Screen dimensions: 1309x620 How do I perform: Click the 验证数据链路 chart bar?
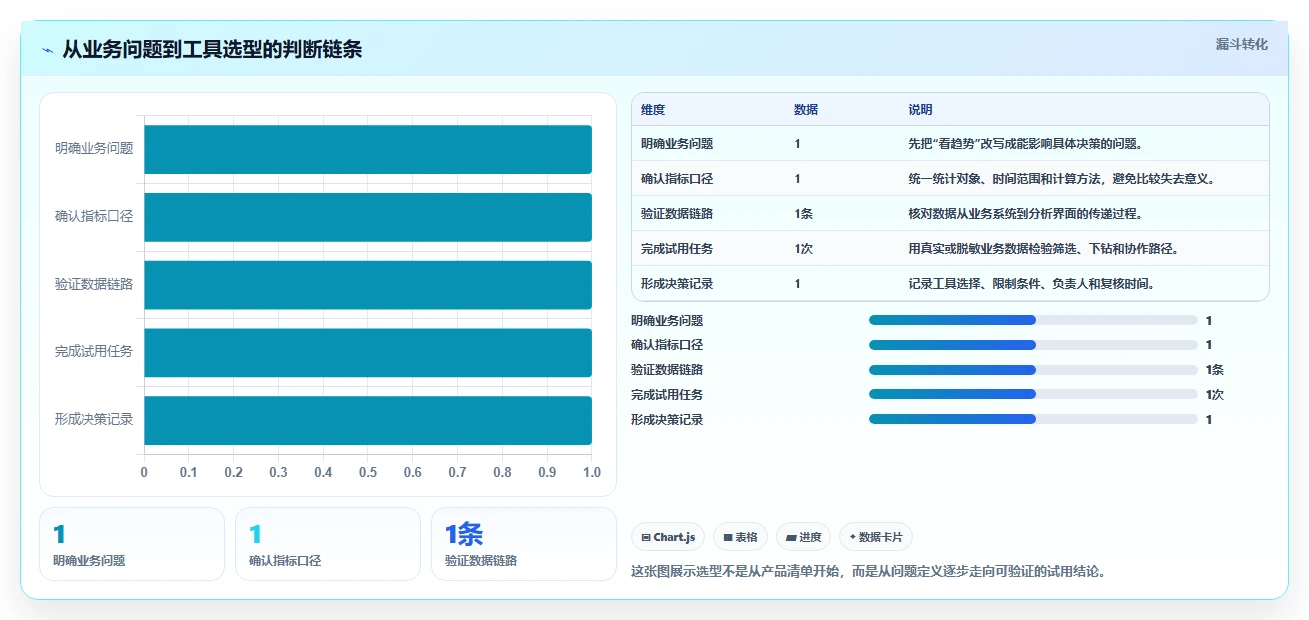point(368,285)
